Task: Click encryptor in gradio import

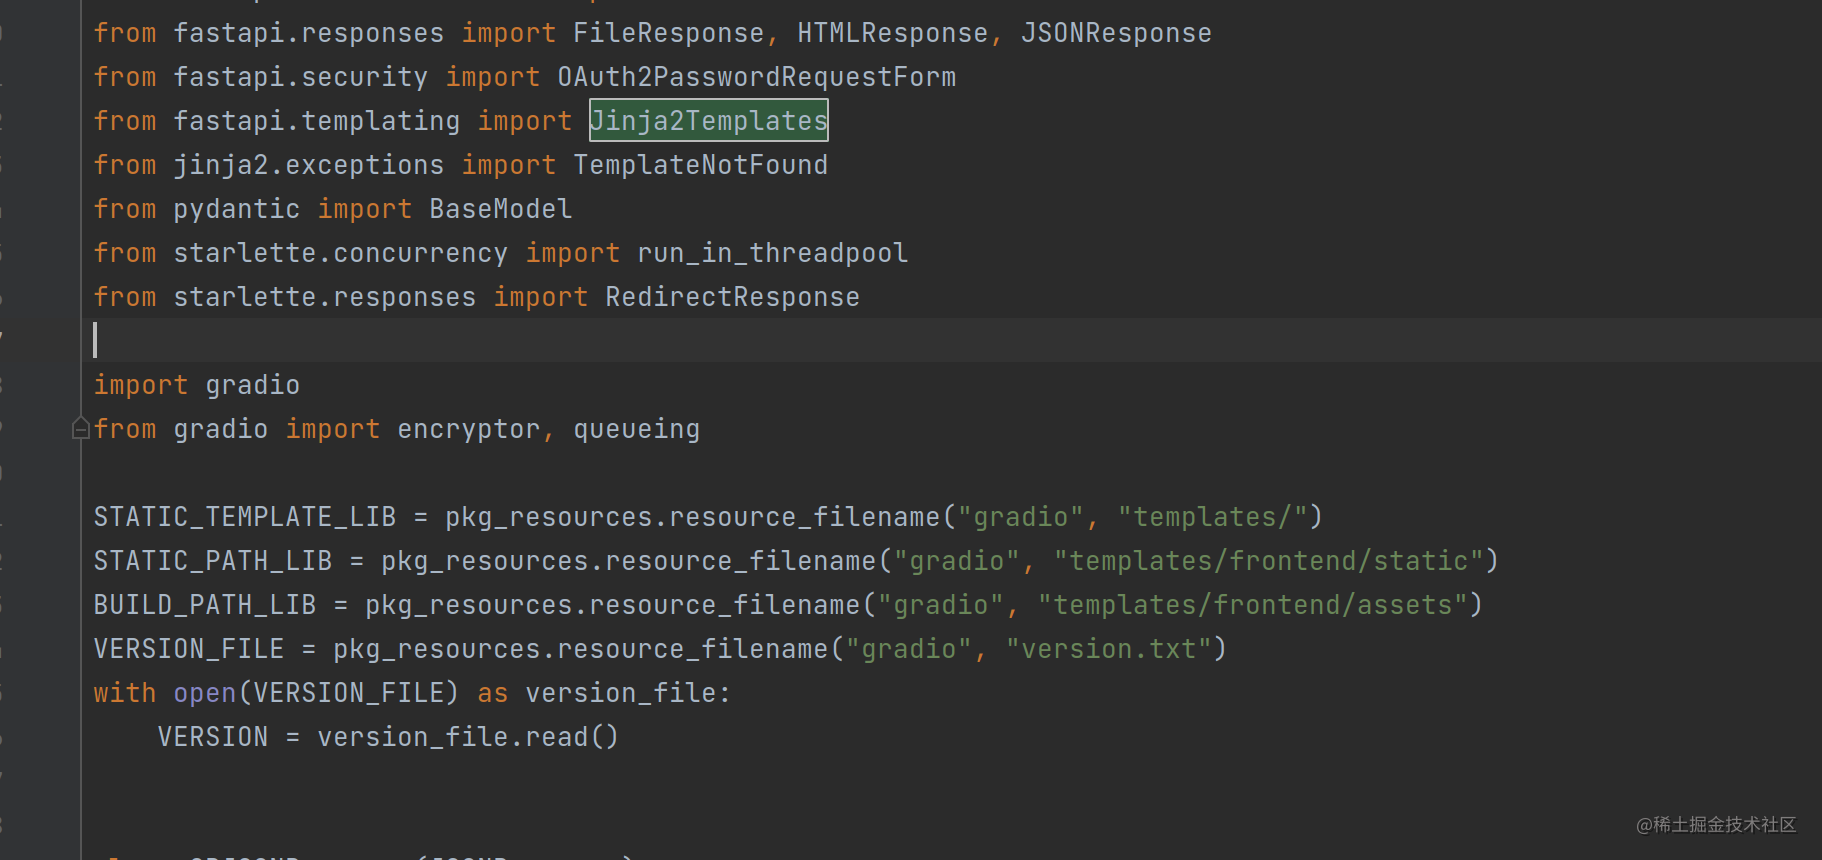Action: (469, 429)
